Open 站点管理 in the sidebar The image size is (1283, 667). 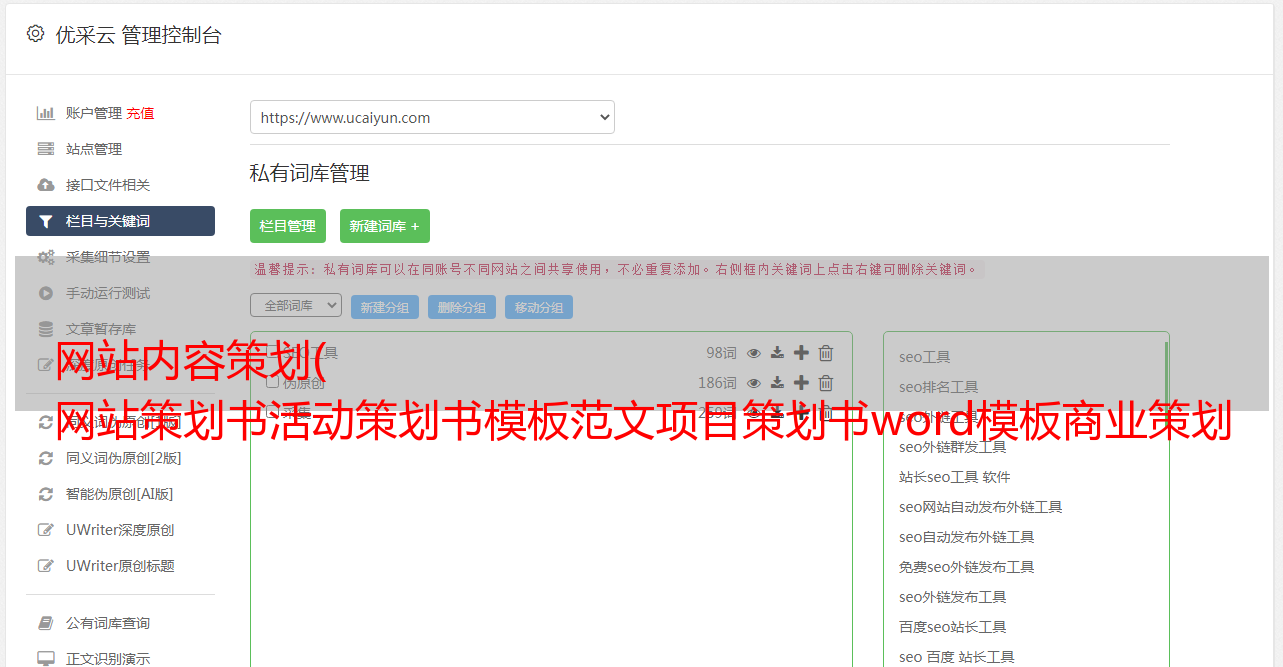pos(94,149)
